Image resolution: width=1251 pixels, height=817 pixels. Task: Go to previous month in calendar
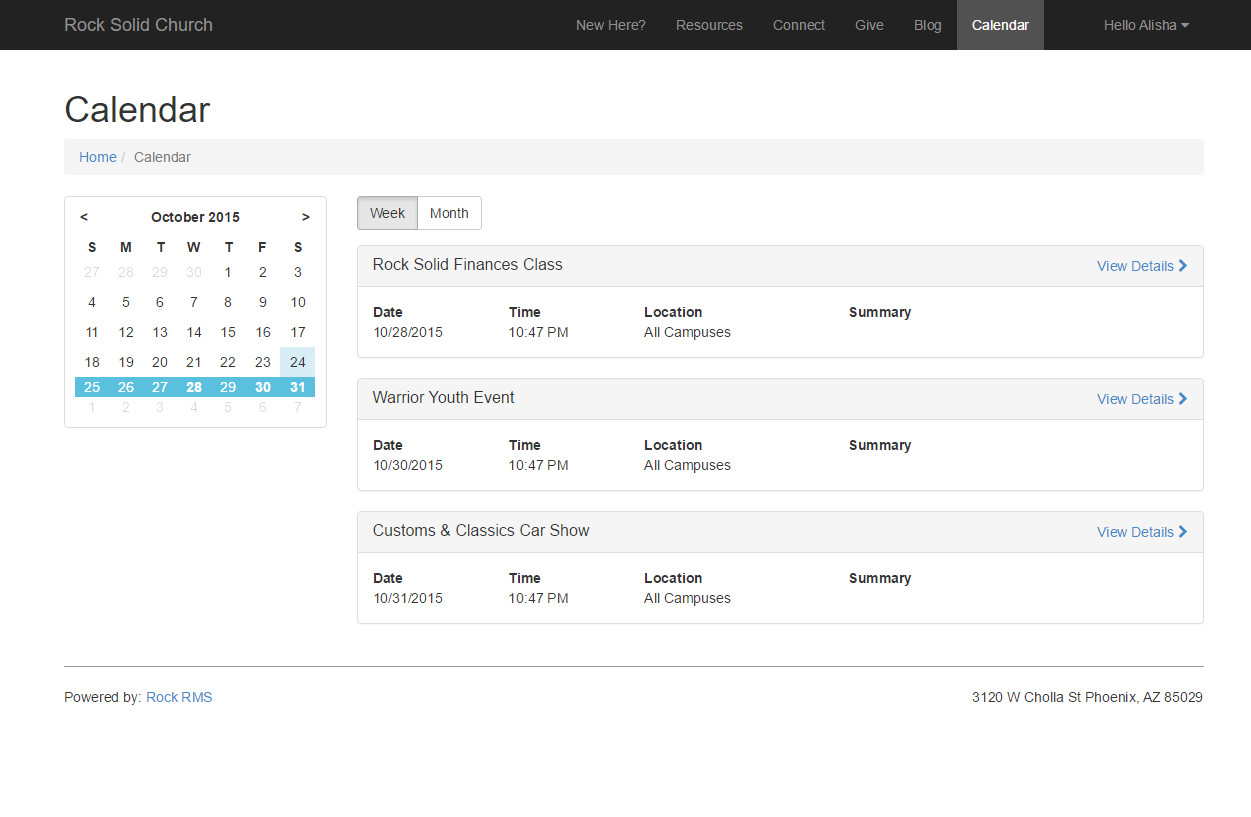click(x=84, y=217)
